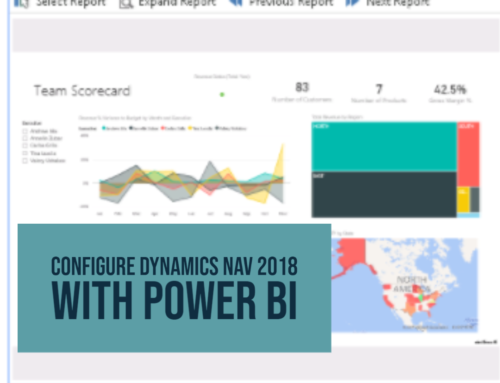Check the Annelie Zubar executive checkbox
The image size is (500, 383).
click(25, 138)
